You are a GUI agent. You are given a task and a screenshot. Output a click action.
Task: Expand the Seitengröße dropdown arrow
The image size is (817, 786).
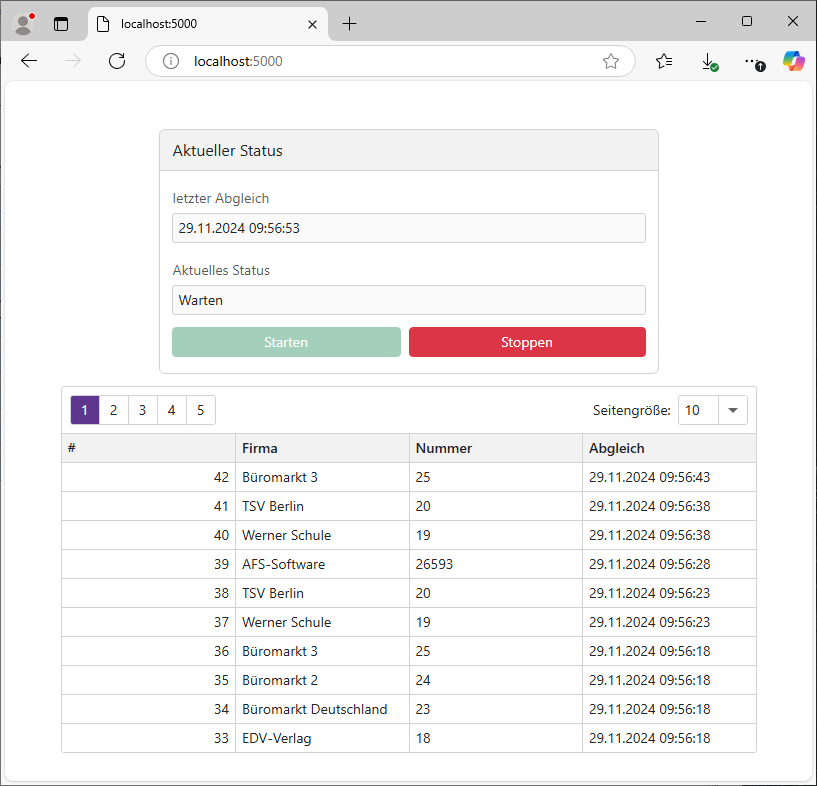point(733,410)
